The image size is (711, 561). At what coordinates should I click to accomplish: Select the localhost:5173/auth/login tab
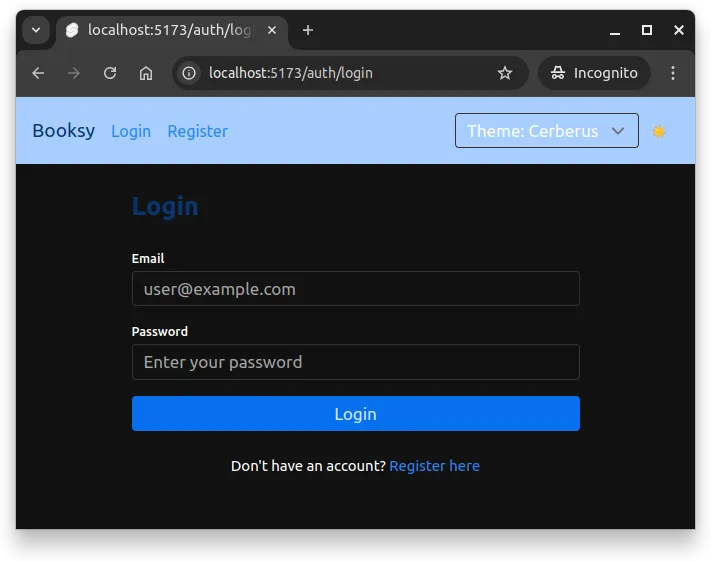[172, 30]
